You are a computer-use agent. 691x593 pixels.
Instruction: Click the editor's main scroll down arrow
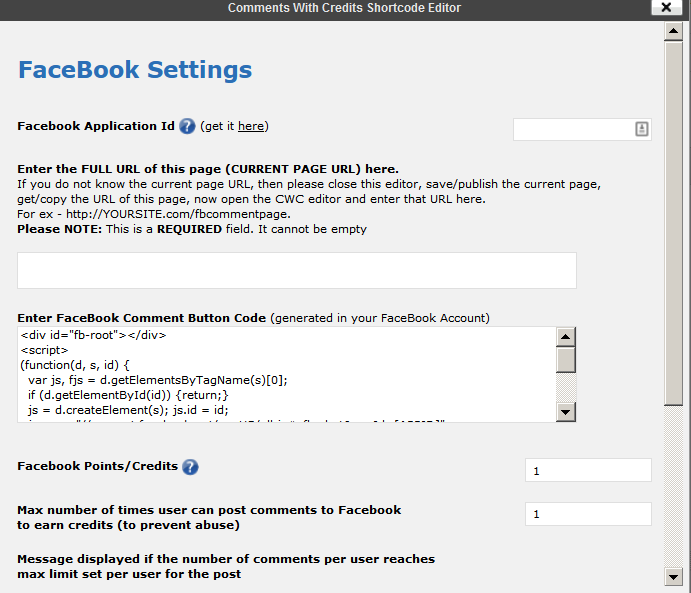[673, 575]
